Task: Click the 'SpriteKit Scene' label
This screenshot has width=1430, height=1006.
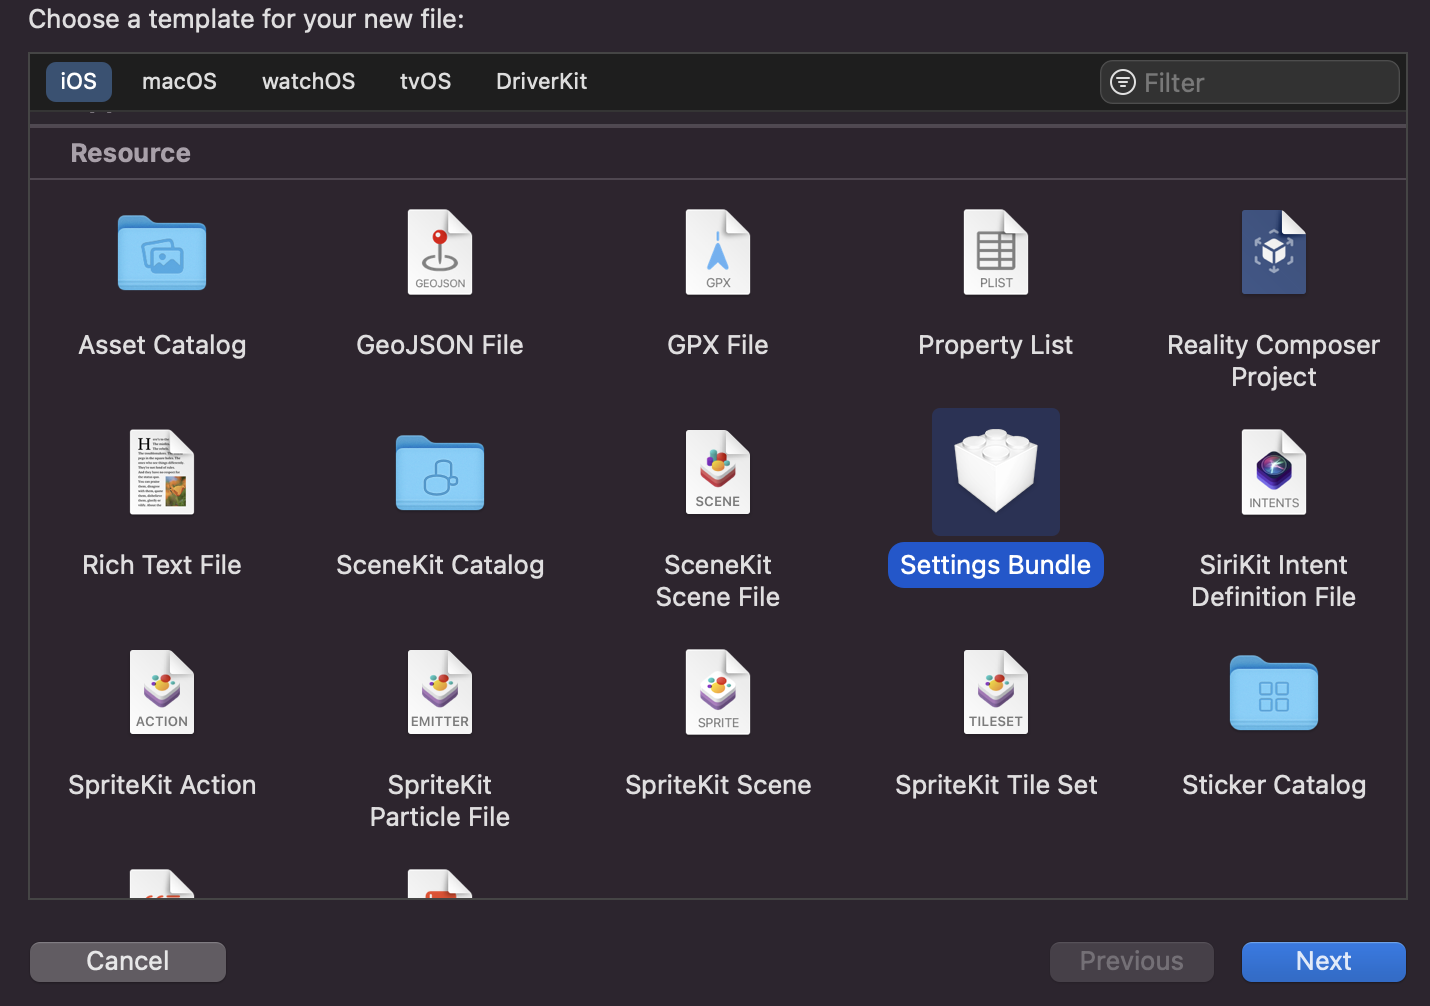Action: point(718,785)
